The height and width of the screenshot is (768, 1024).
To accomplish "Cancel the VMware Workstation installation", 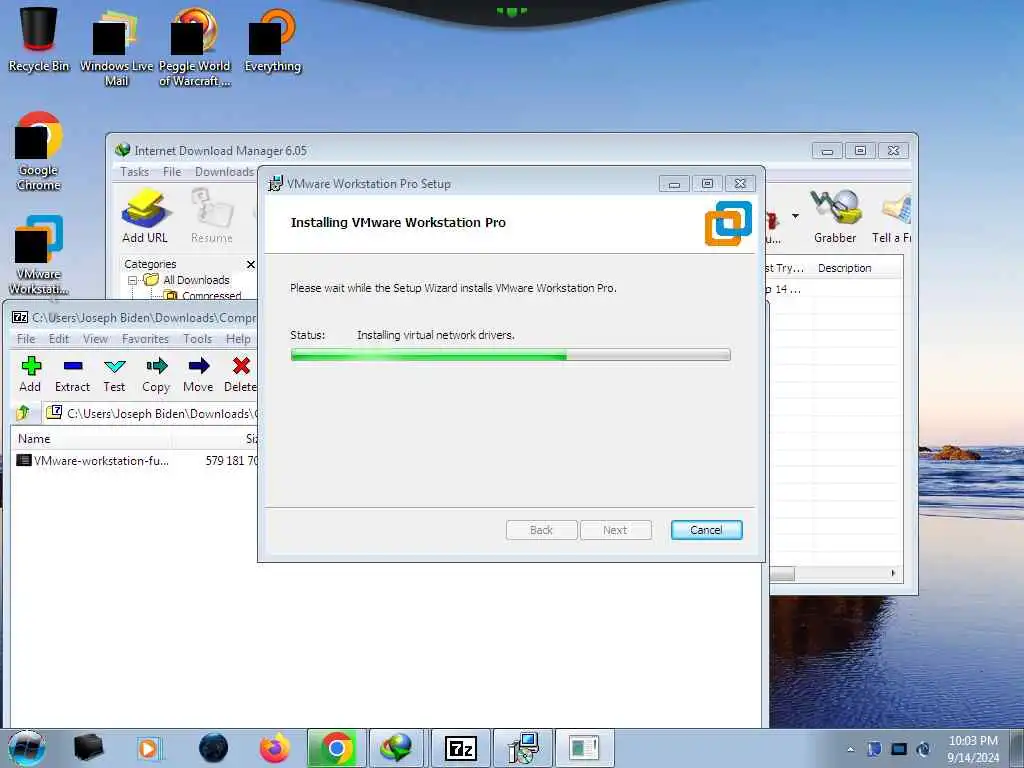I will (707, 530).
